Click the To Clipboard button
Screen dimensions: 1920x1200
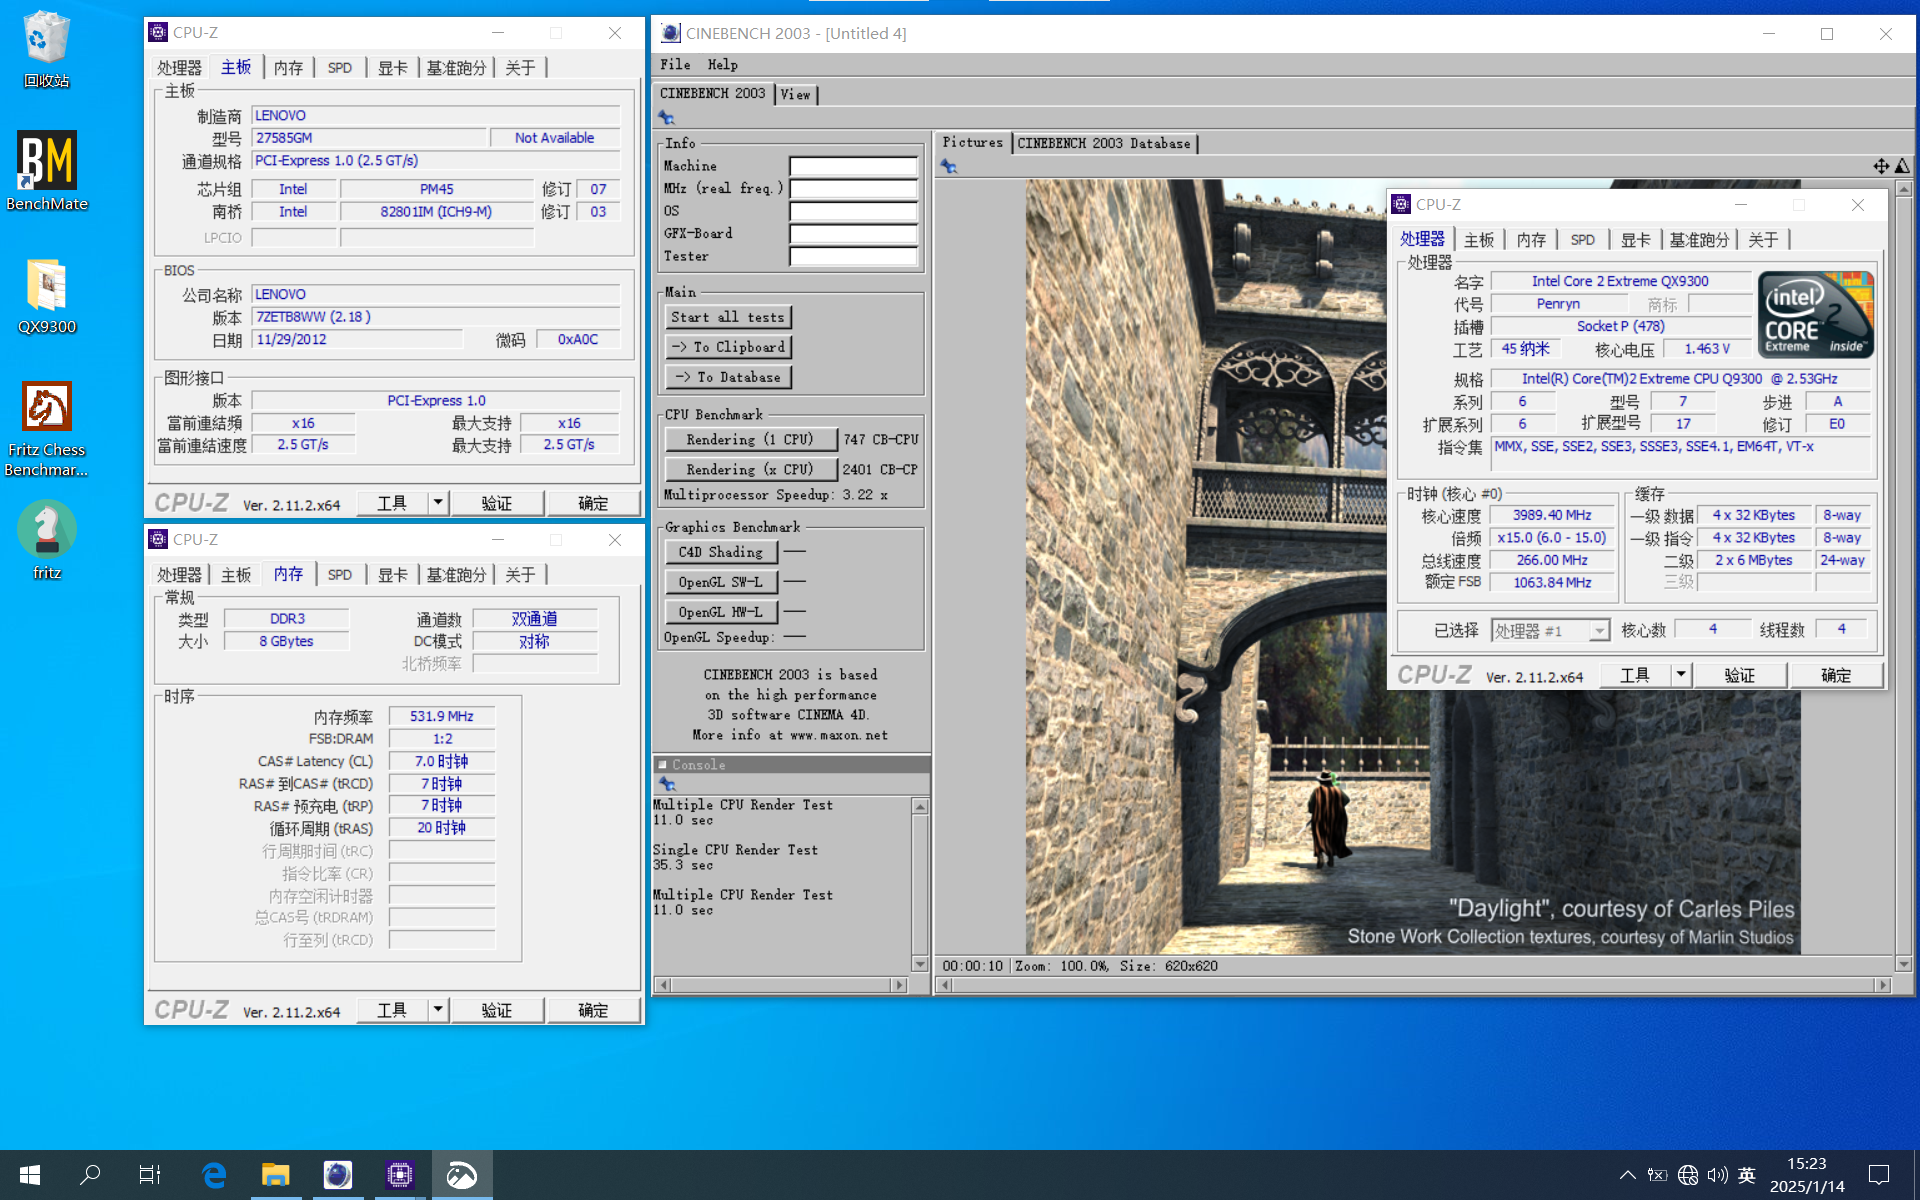(x=728, y=347)
